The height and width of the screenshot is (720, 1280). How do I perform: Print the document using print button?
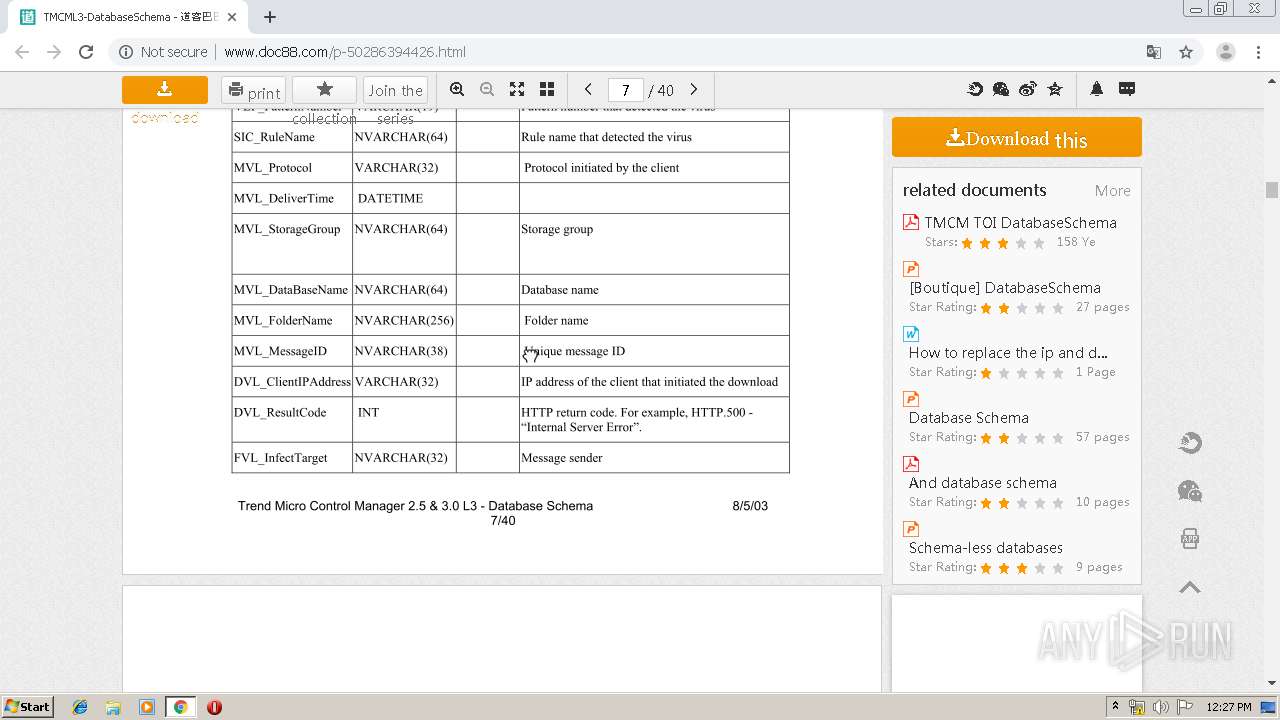[253, 91]
